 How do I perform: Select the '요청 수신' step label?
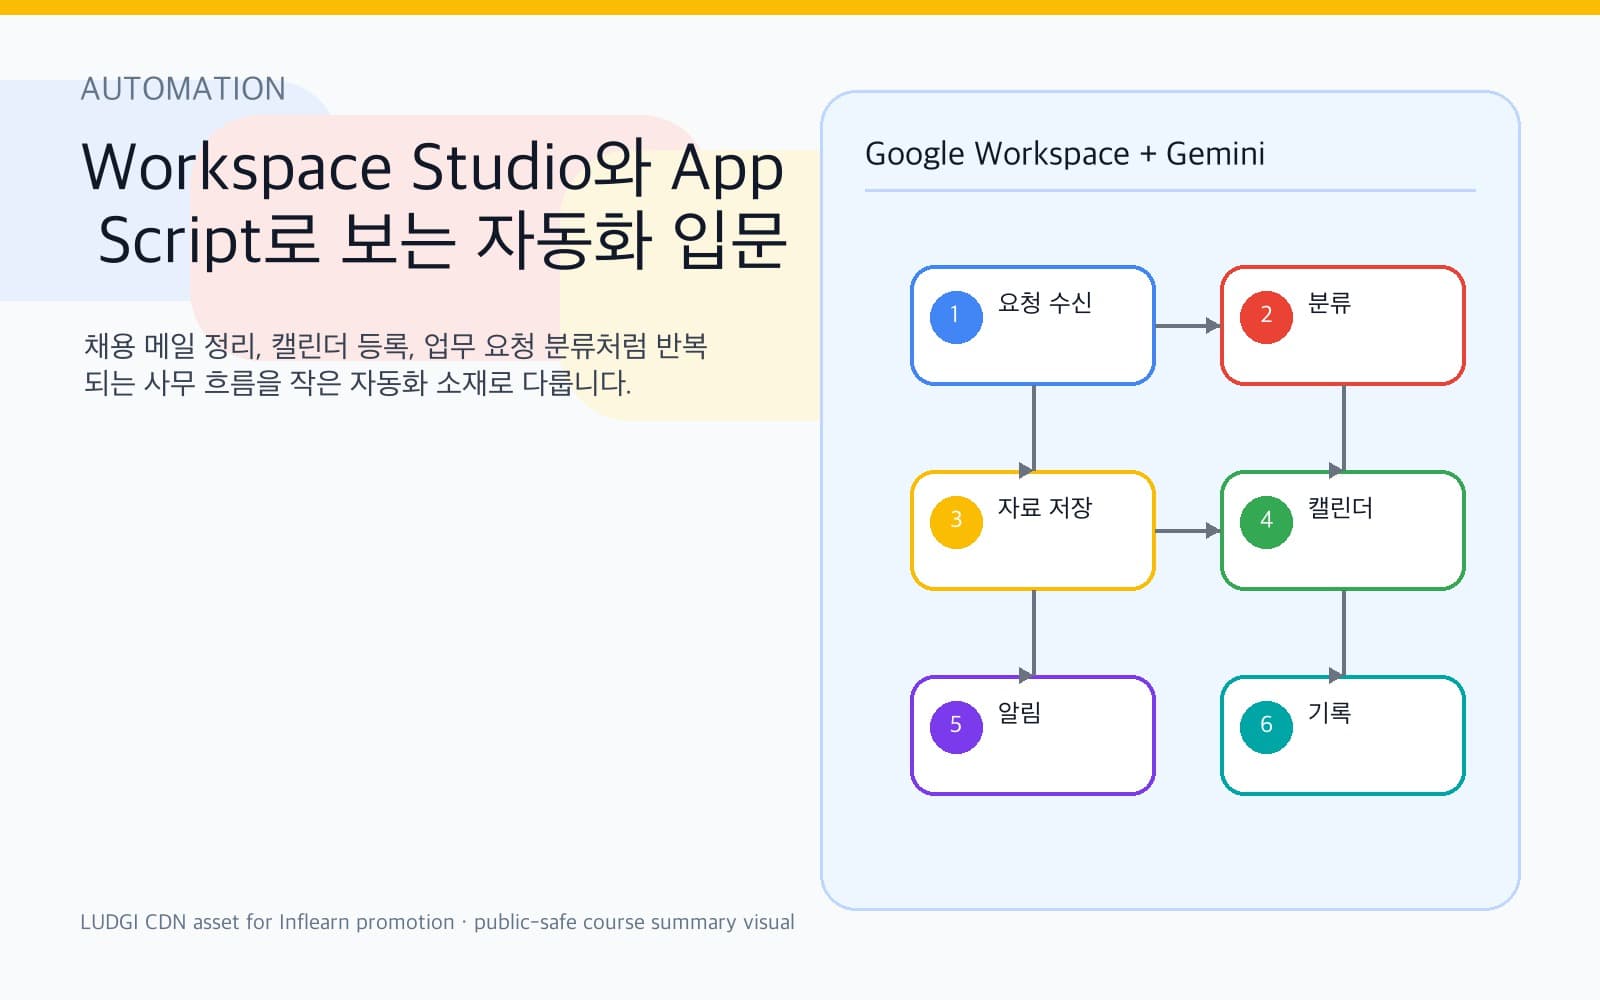(1044, 303)
